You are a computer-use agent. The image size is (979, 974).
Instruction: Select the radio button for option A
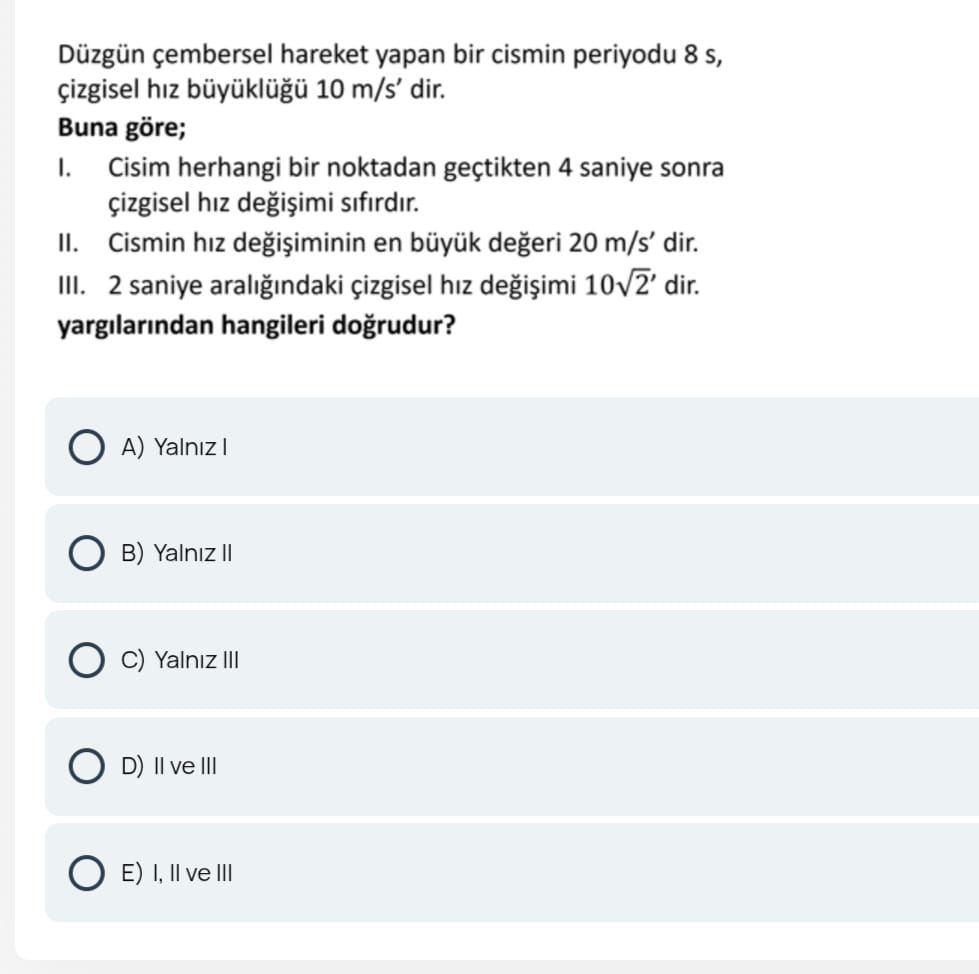click(87, 448)
